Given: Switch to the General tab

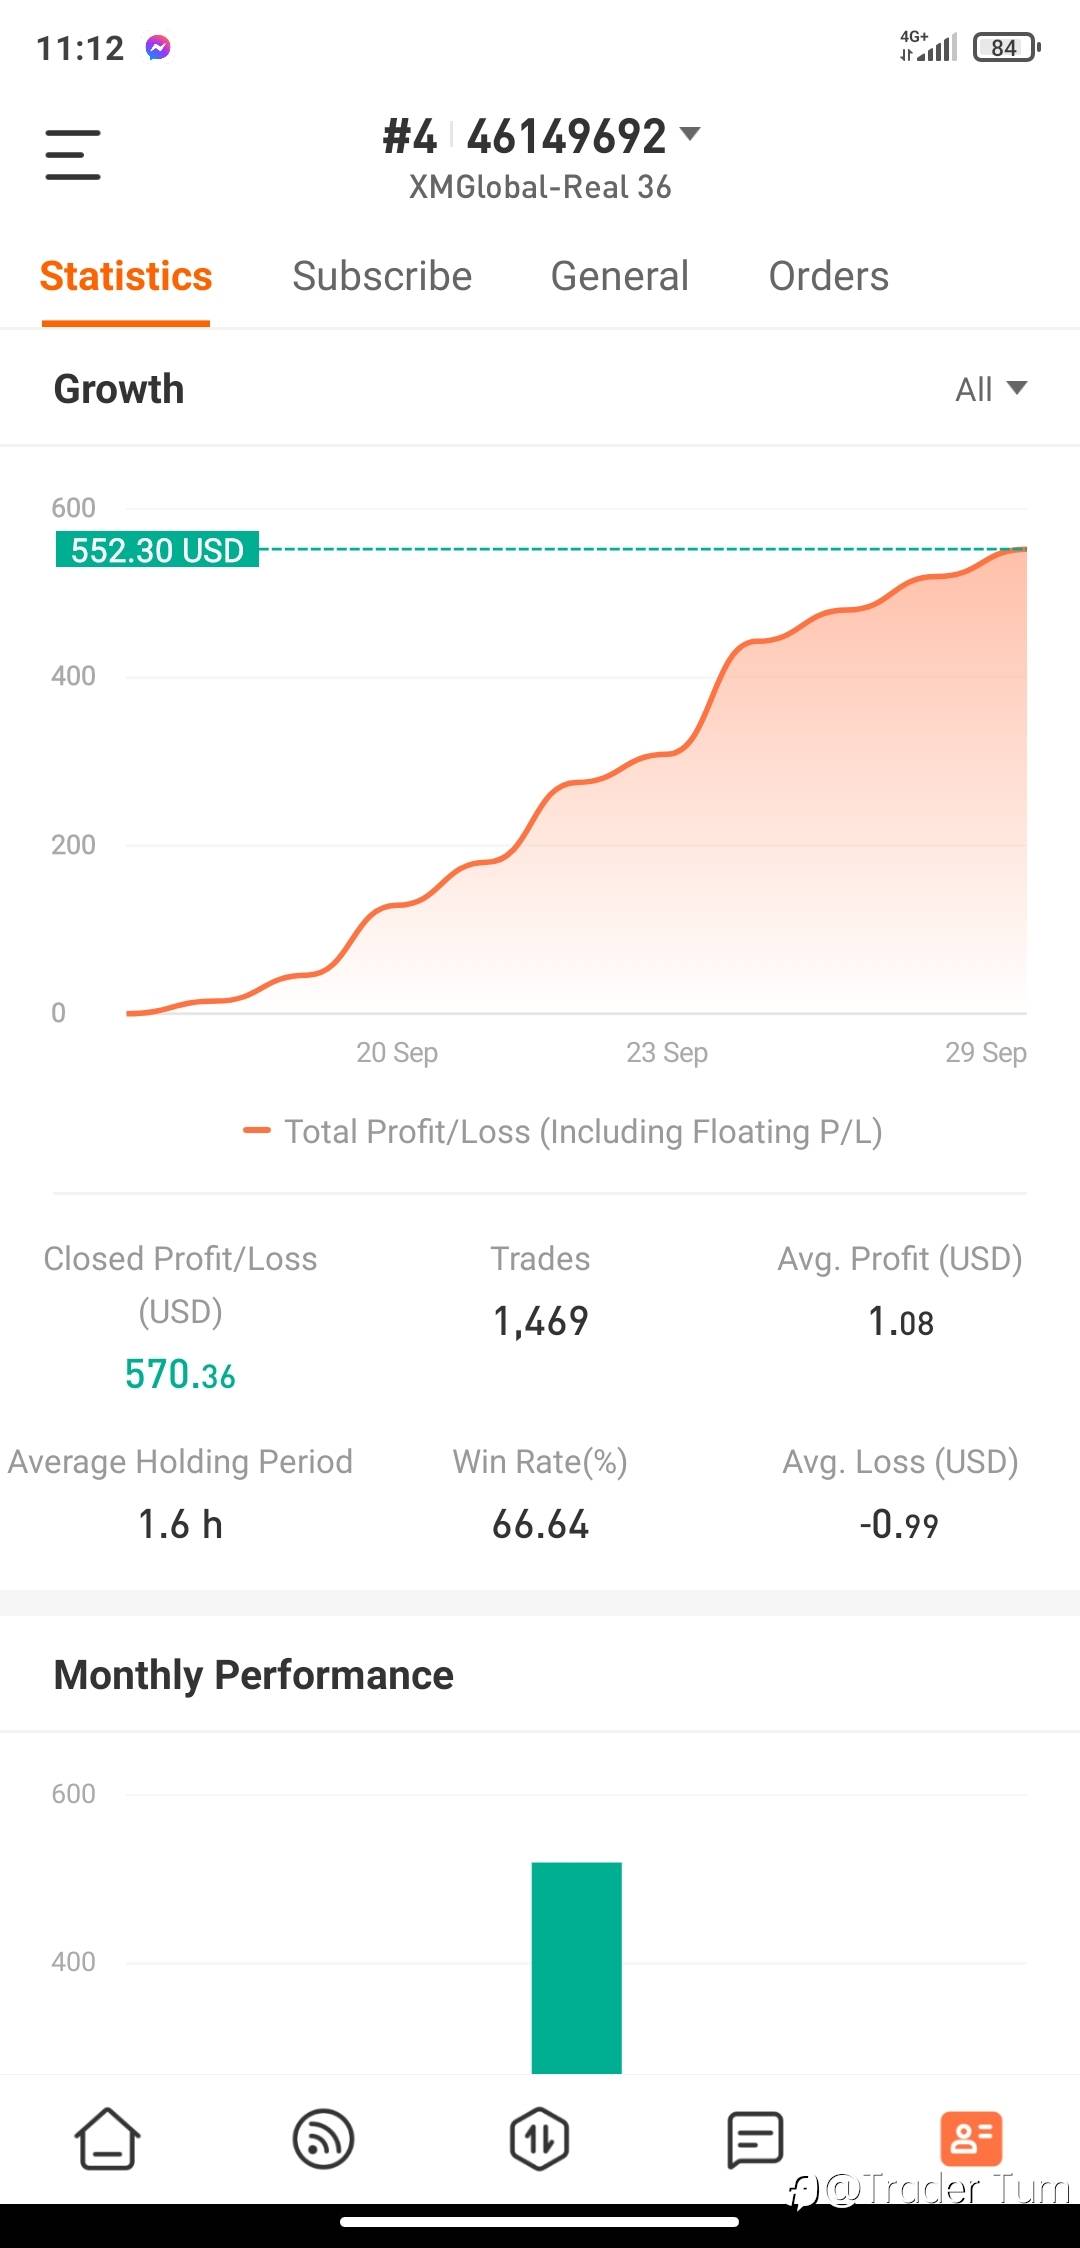Looking at the screenshot, I should 620,276.
